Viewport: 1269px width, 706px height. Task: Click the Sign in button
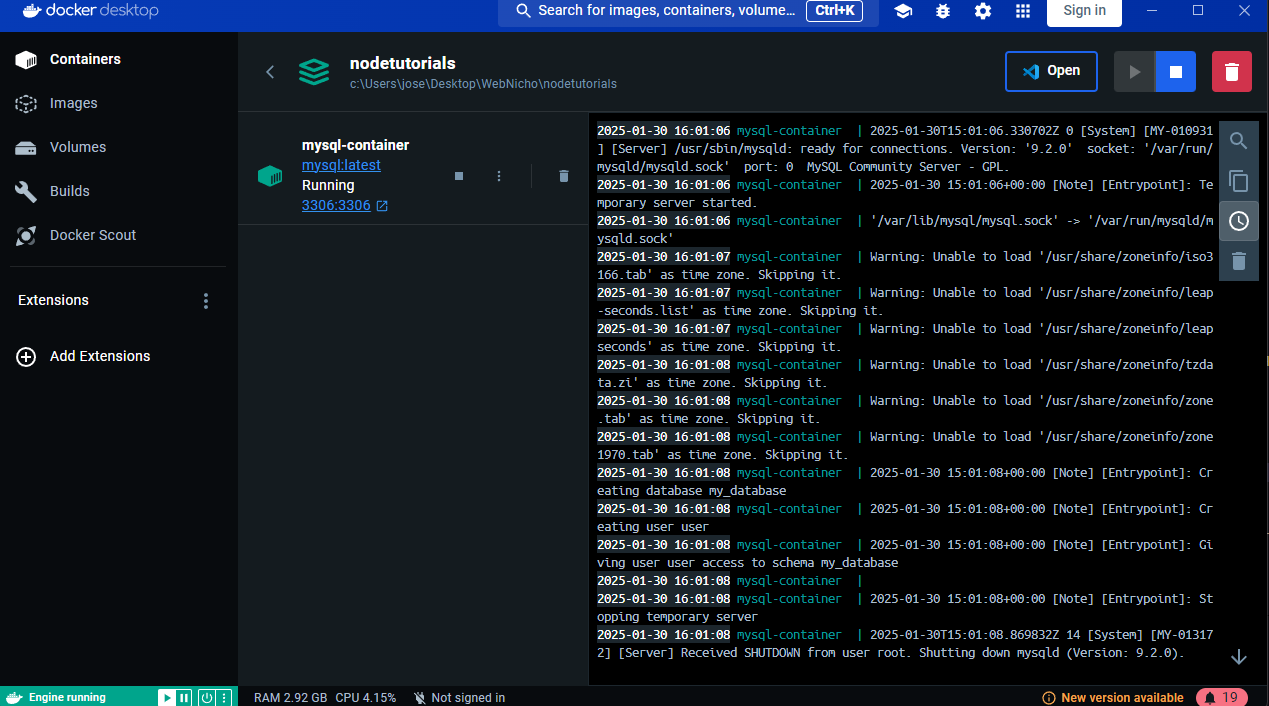(x=1085, y=11)
